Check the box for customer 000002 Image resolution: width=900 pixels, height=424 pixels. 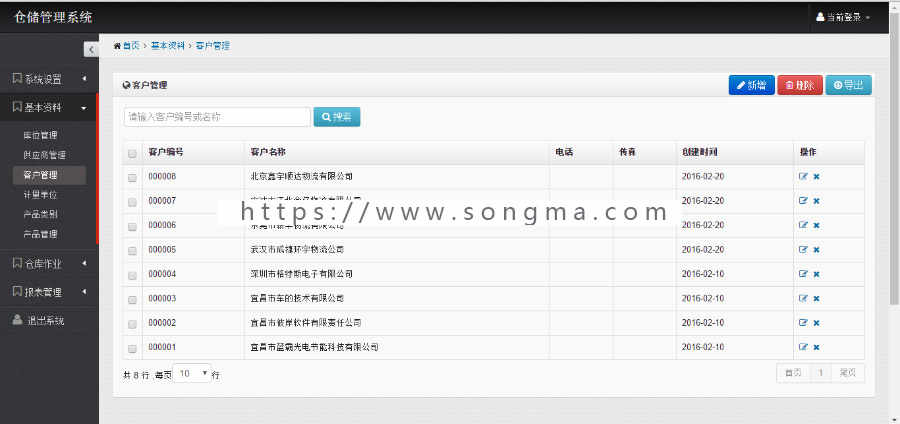(x=132, y=324)
